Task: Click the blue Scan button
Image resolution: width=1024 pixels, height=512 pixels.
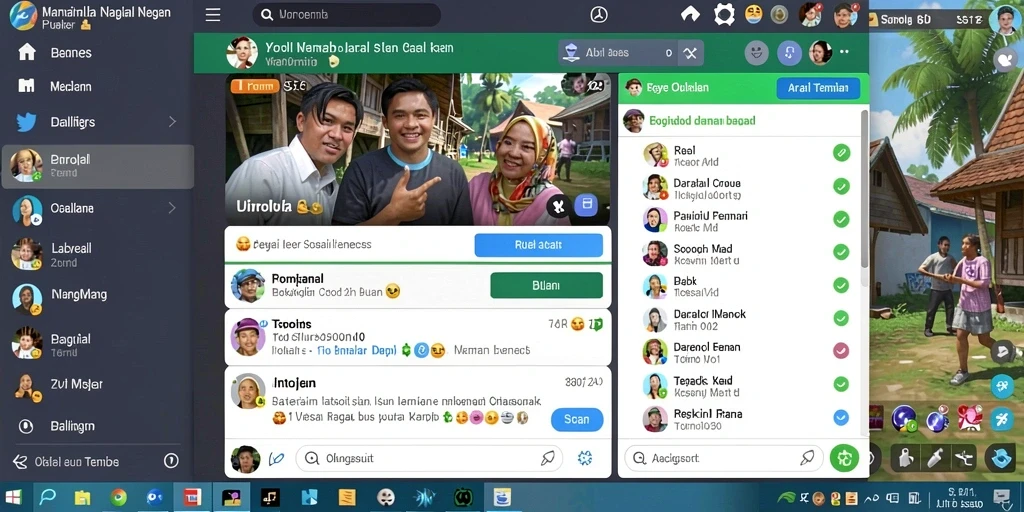Action: (x=577, y=419)
